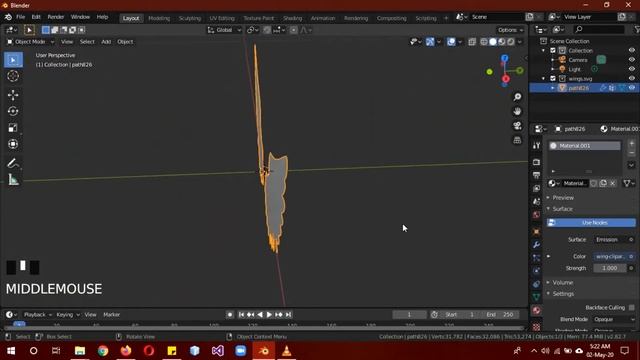
Task: Open the Edit menu
Action: pos(36,17)
